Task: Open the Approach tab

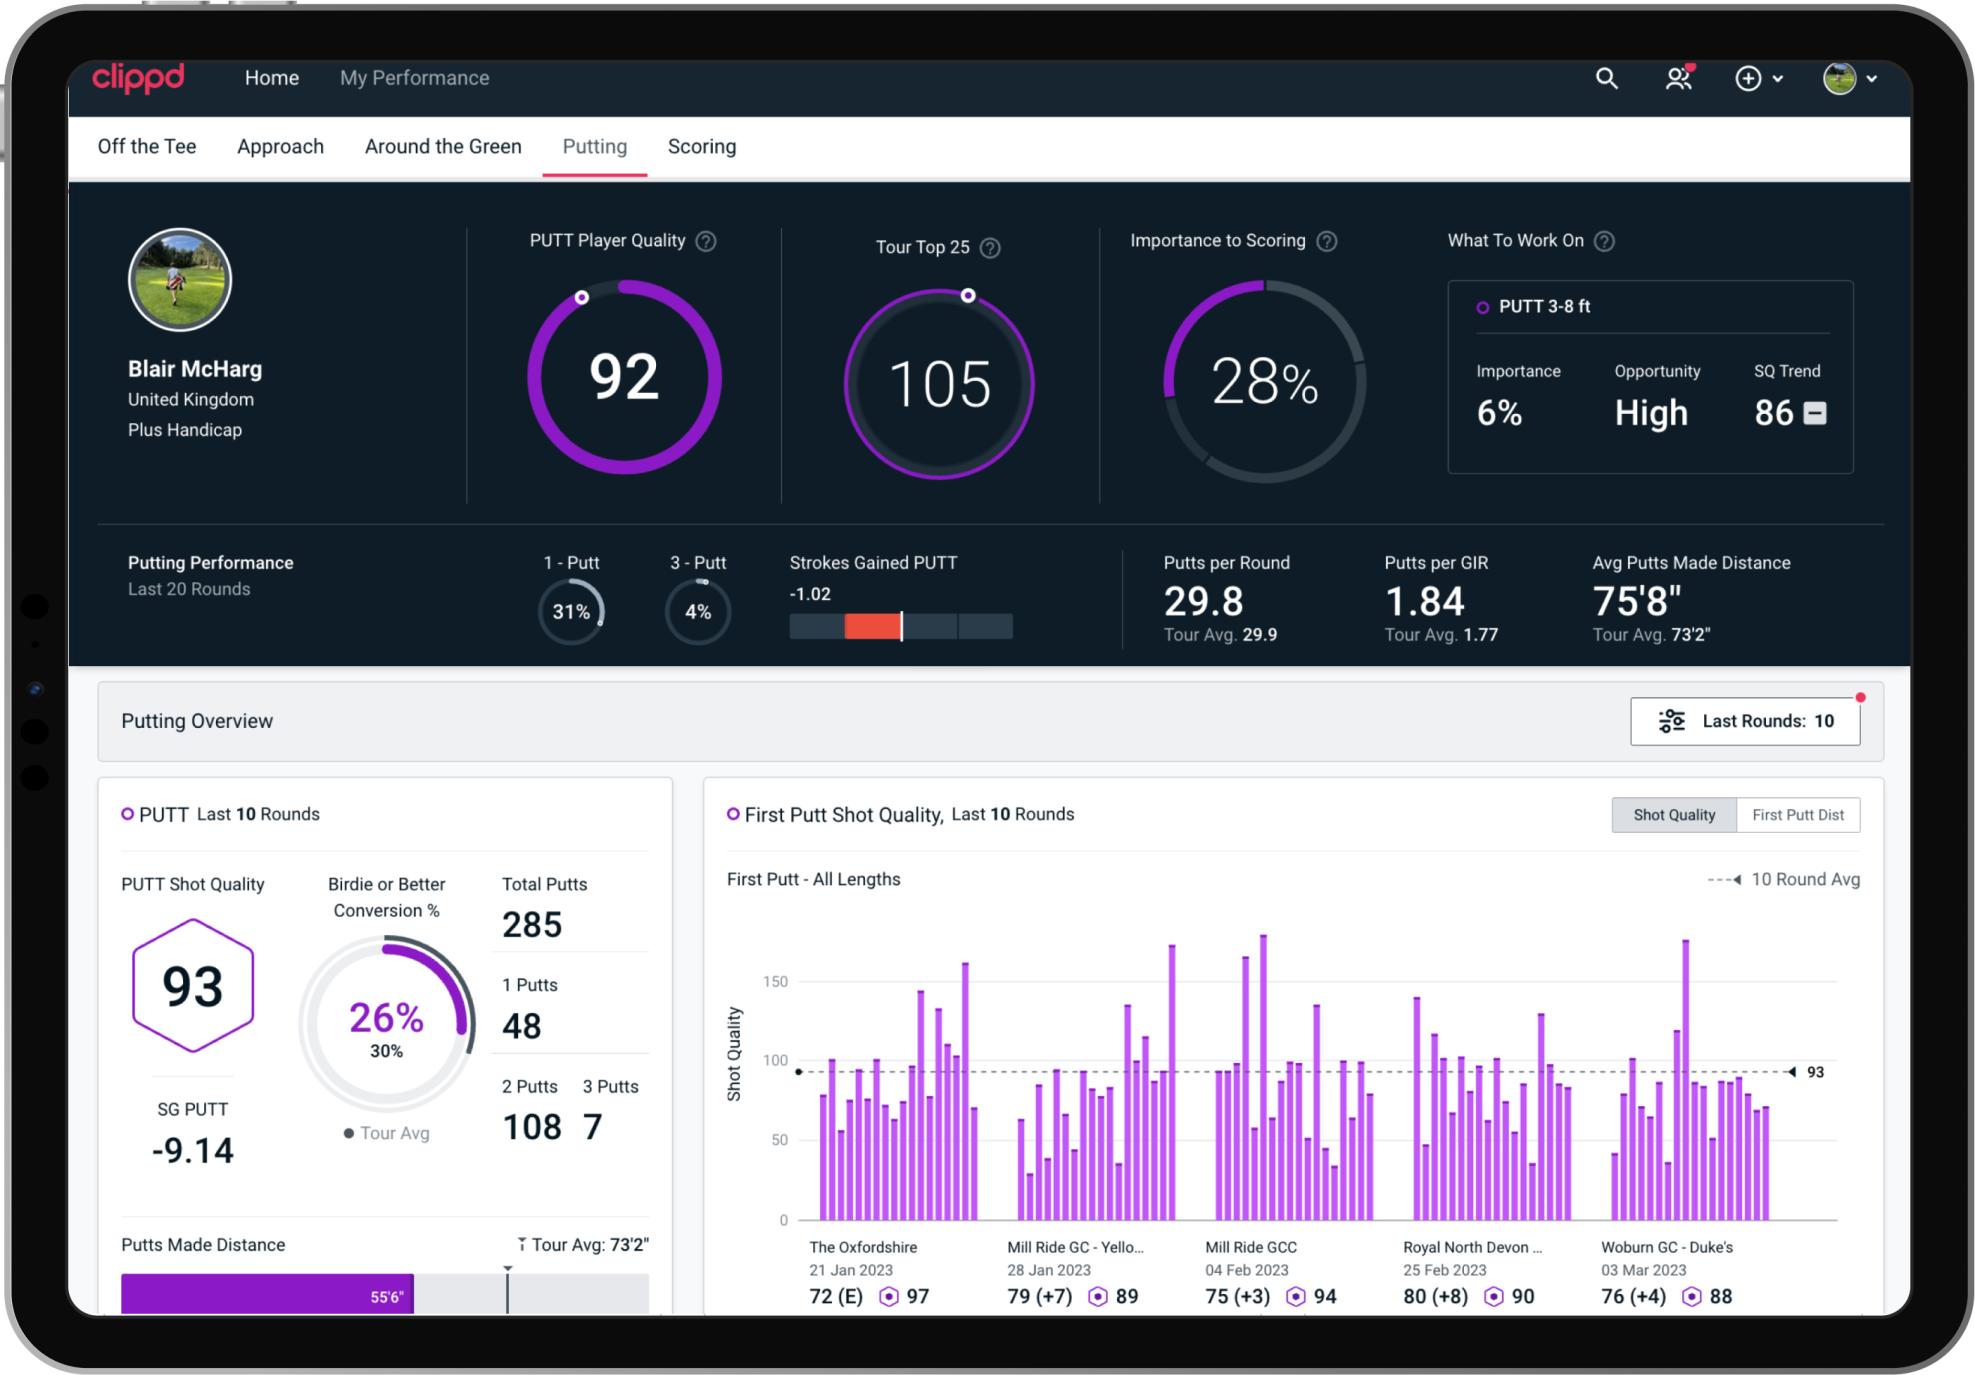Action: tap(280, 147)
